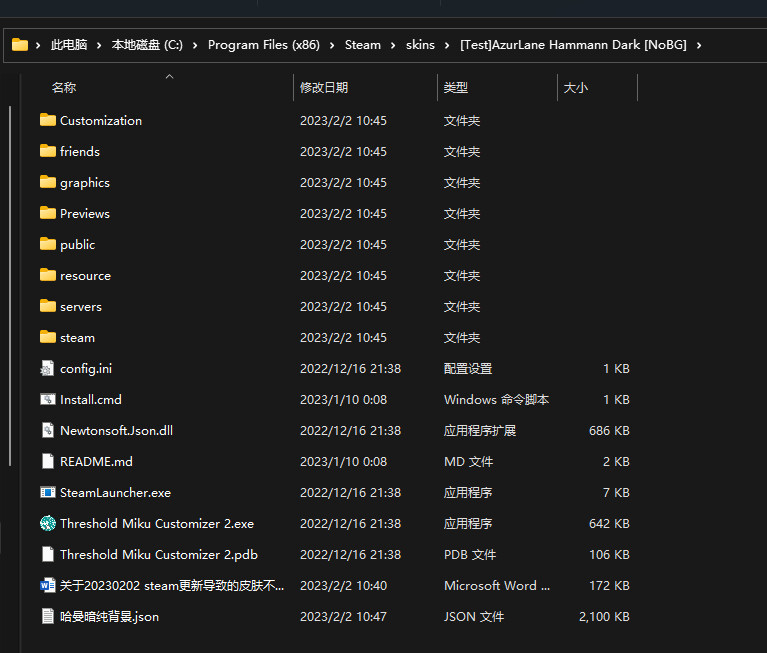The width and height of the screenshot is (767, 653).
Task: Sort by 名称 column header
Action: point(64,88)
